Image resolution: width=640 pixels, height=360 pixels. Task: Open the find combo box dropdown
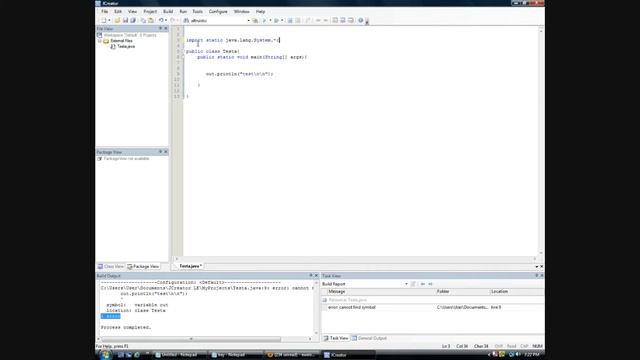click(248, 20)
